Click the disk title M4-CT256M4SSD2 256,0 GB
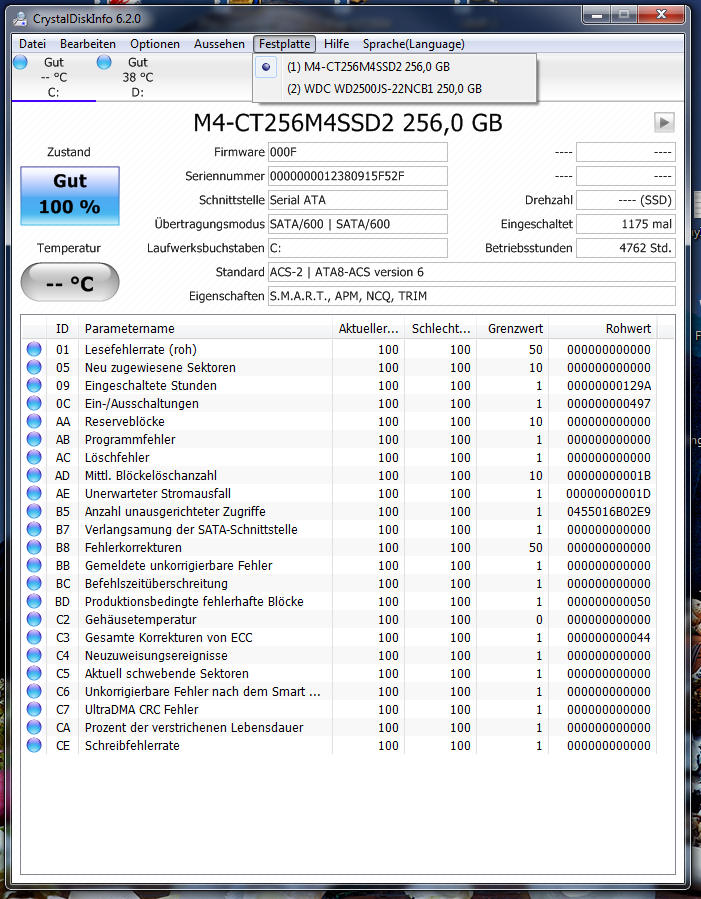This screenshot has width=701, height=899. (x=348, y=123)
